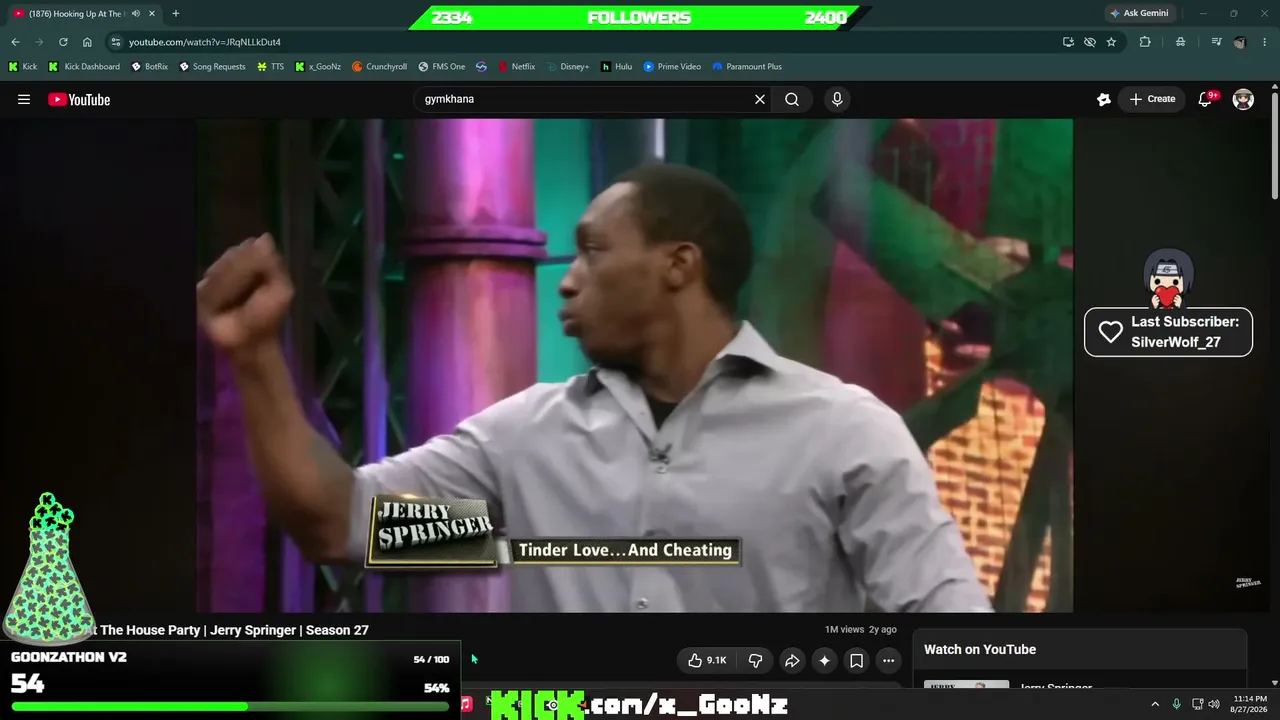Screen dimensions: 1280x720
Task: Open the Paramount Plus bookmark
Action: [x=747, y=66]
